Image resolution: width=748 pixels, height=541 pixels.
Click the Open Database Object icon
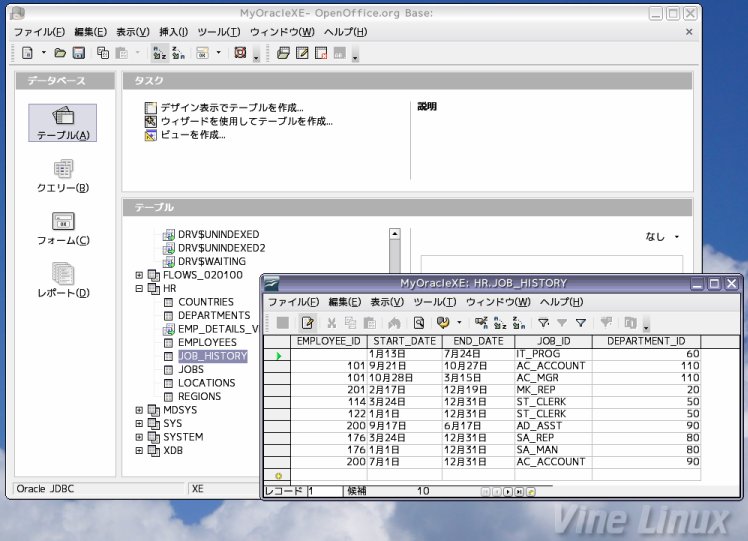coord(283,53)
